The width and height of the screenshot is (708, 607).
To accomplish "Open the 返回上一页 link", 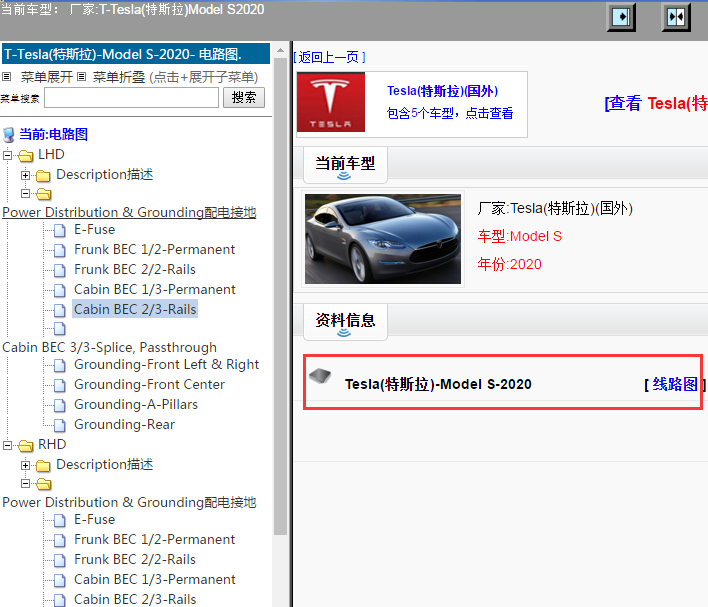I will [x=329, y=57].
